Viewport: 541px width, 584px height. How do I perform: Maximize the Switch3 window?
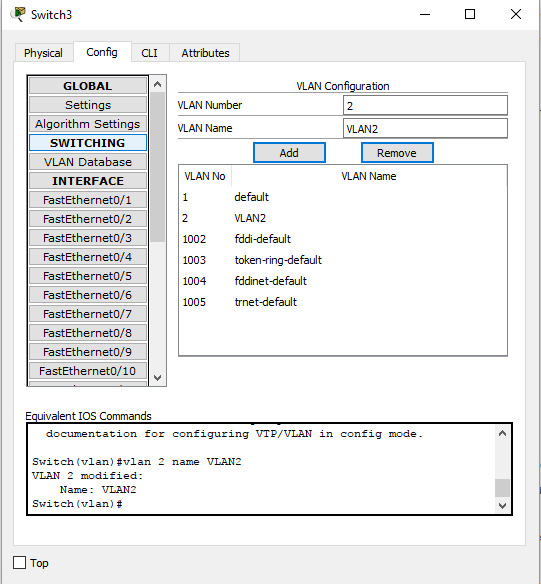[470, 15]
